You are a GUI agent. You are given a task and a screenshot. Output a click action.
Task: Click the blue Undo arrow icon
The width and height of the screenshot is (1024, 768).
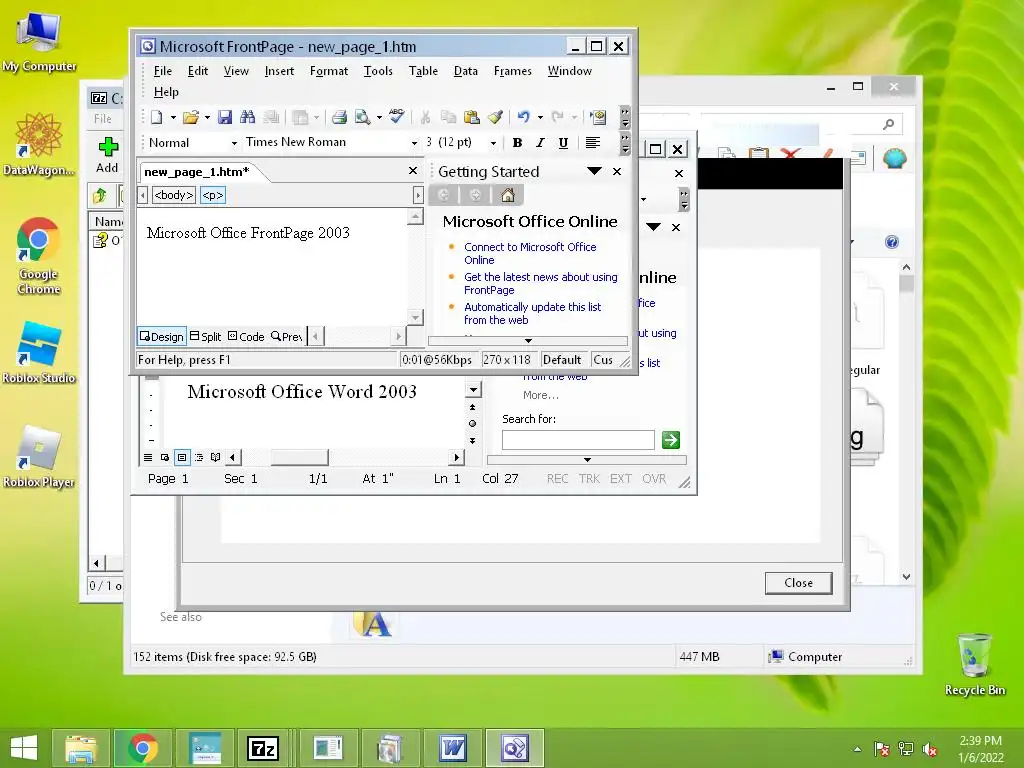pos(523,118)
